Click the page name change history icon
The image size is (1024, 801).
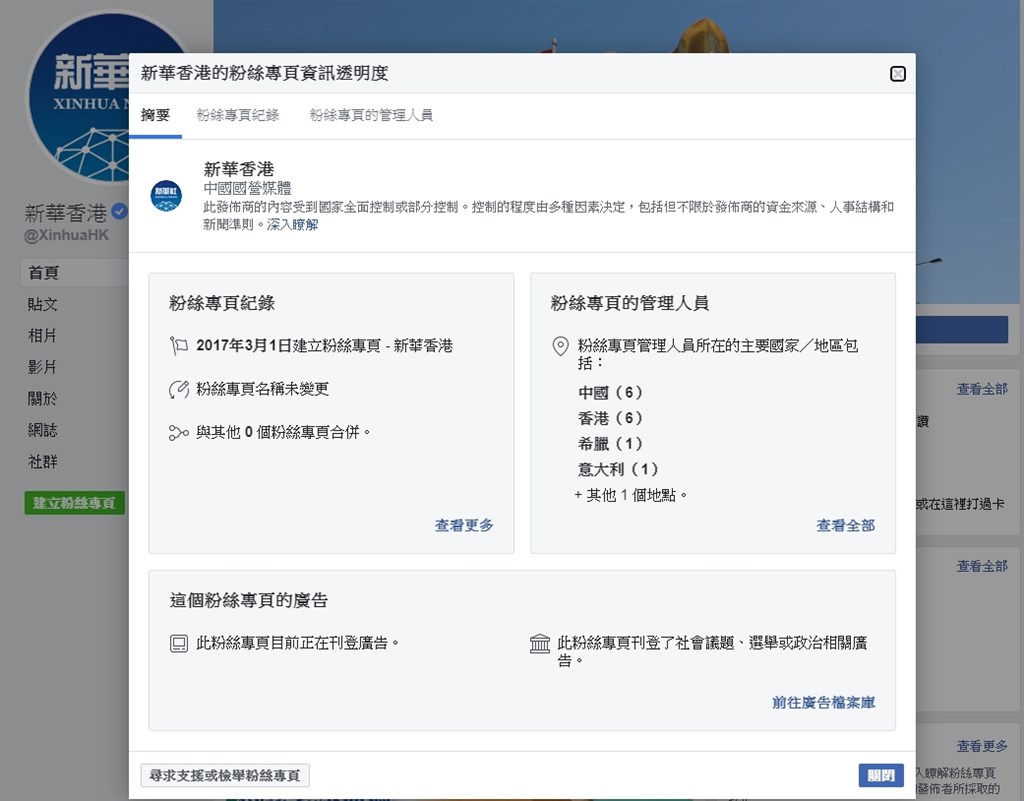point(178,390)
